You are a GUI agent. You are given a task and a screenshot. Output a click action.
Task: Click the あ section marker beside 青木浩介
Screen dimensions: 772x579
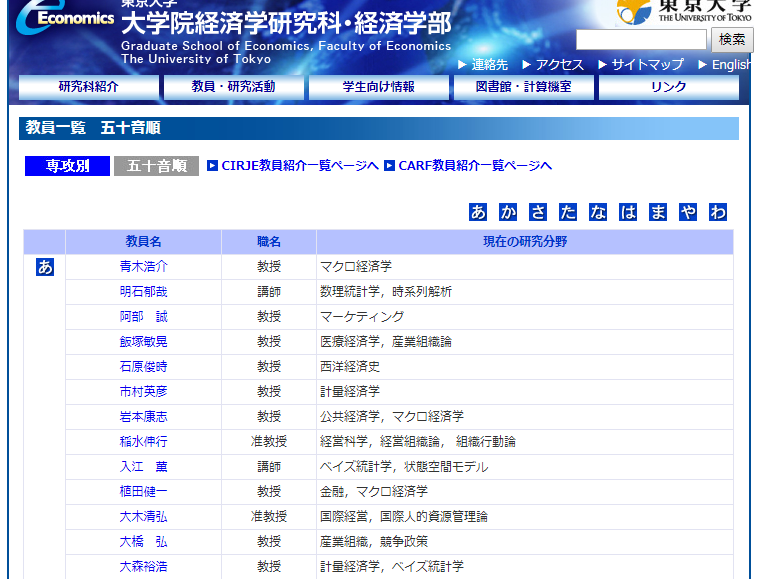tap(45, 267)
